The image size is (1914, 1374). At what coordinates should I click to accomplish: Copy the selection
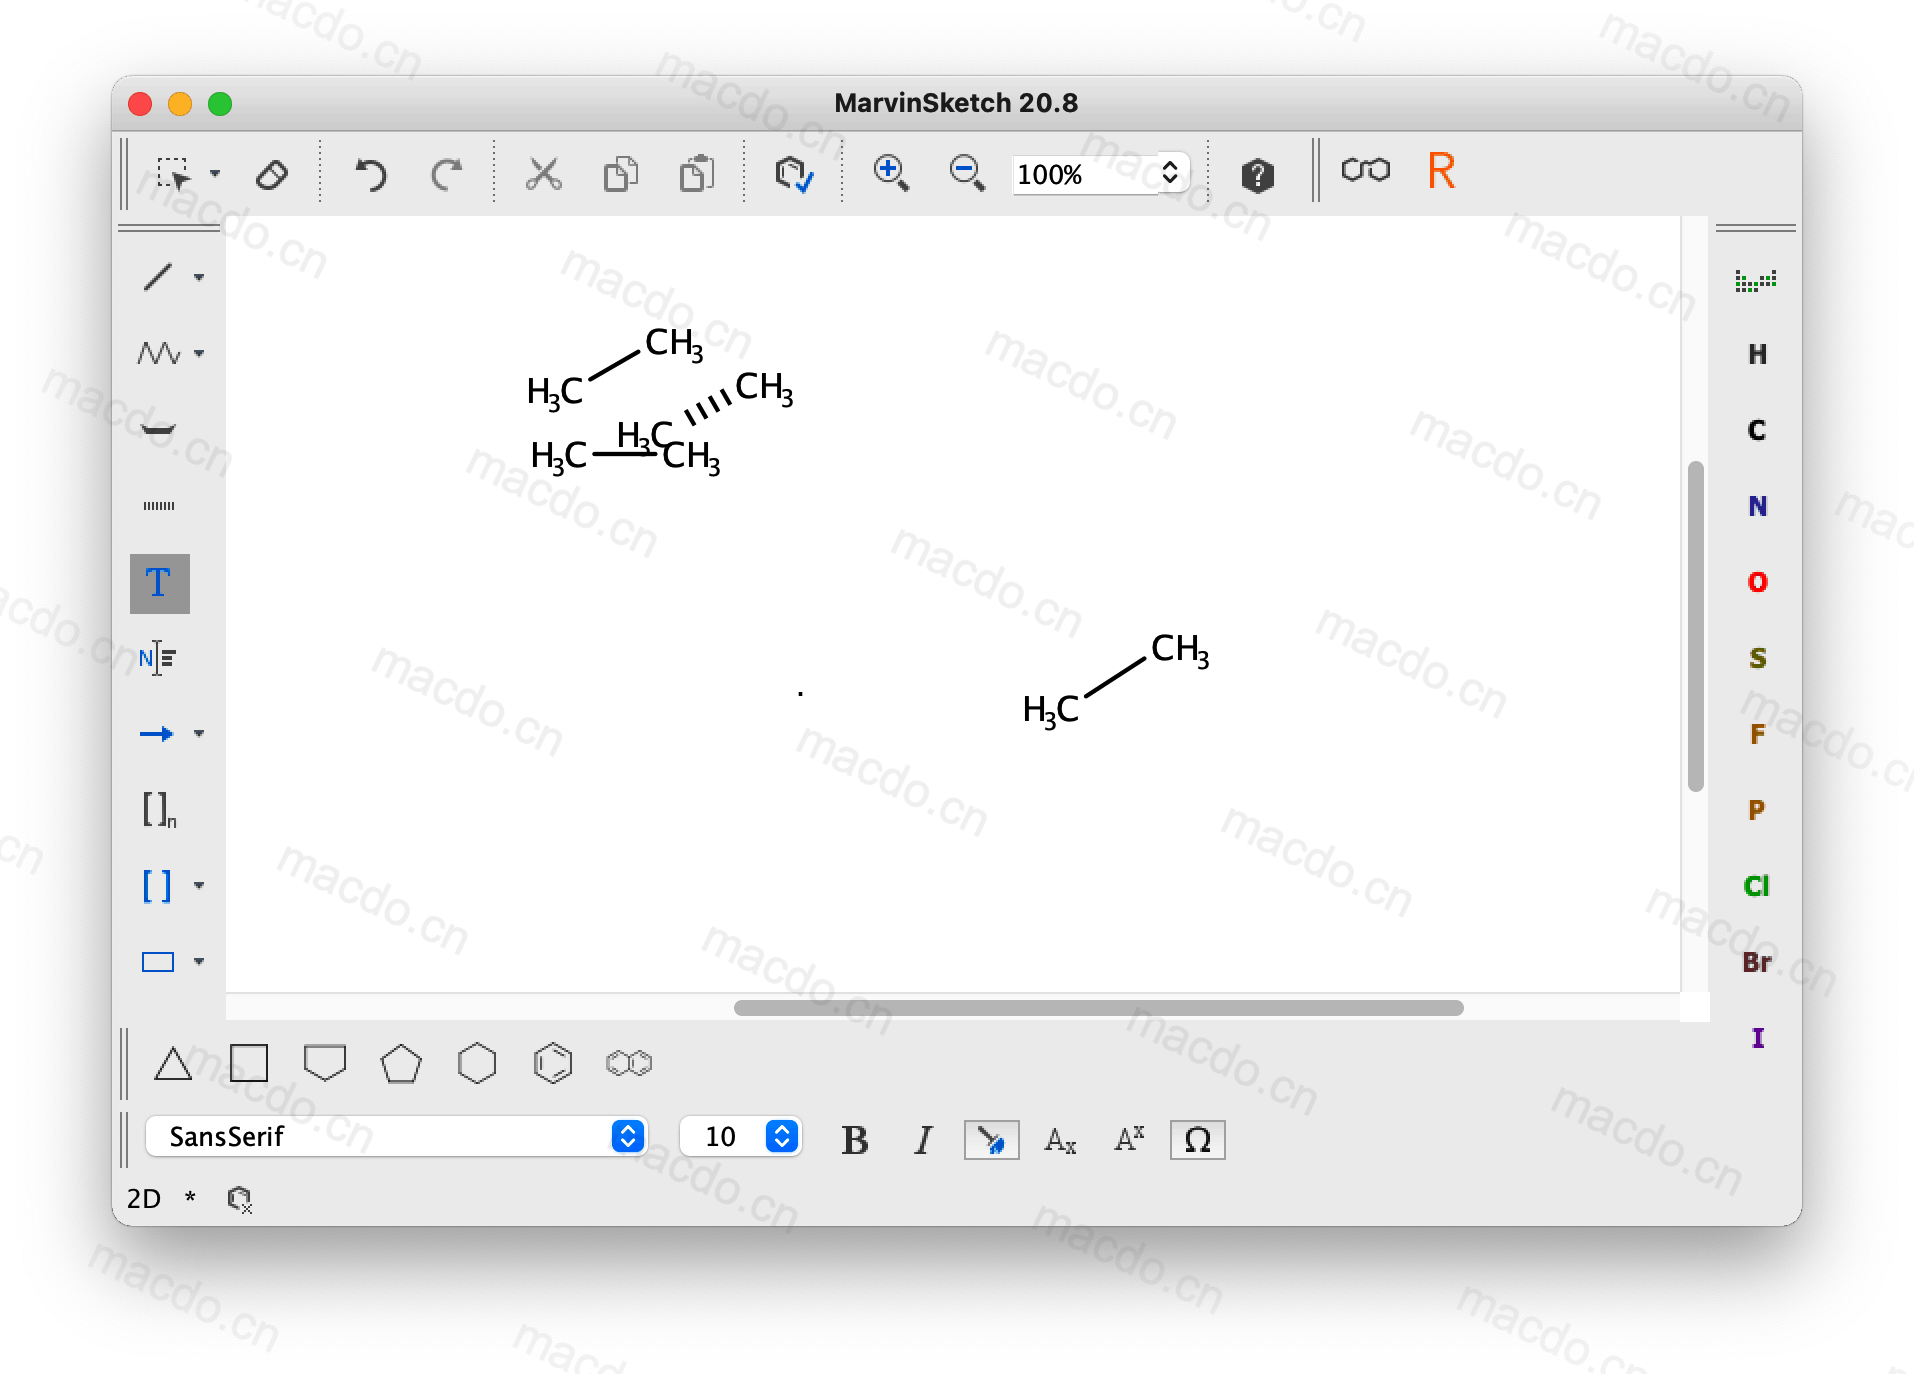(620, 174)
